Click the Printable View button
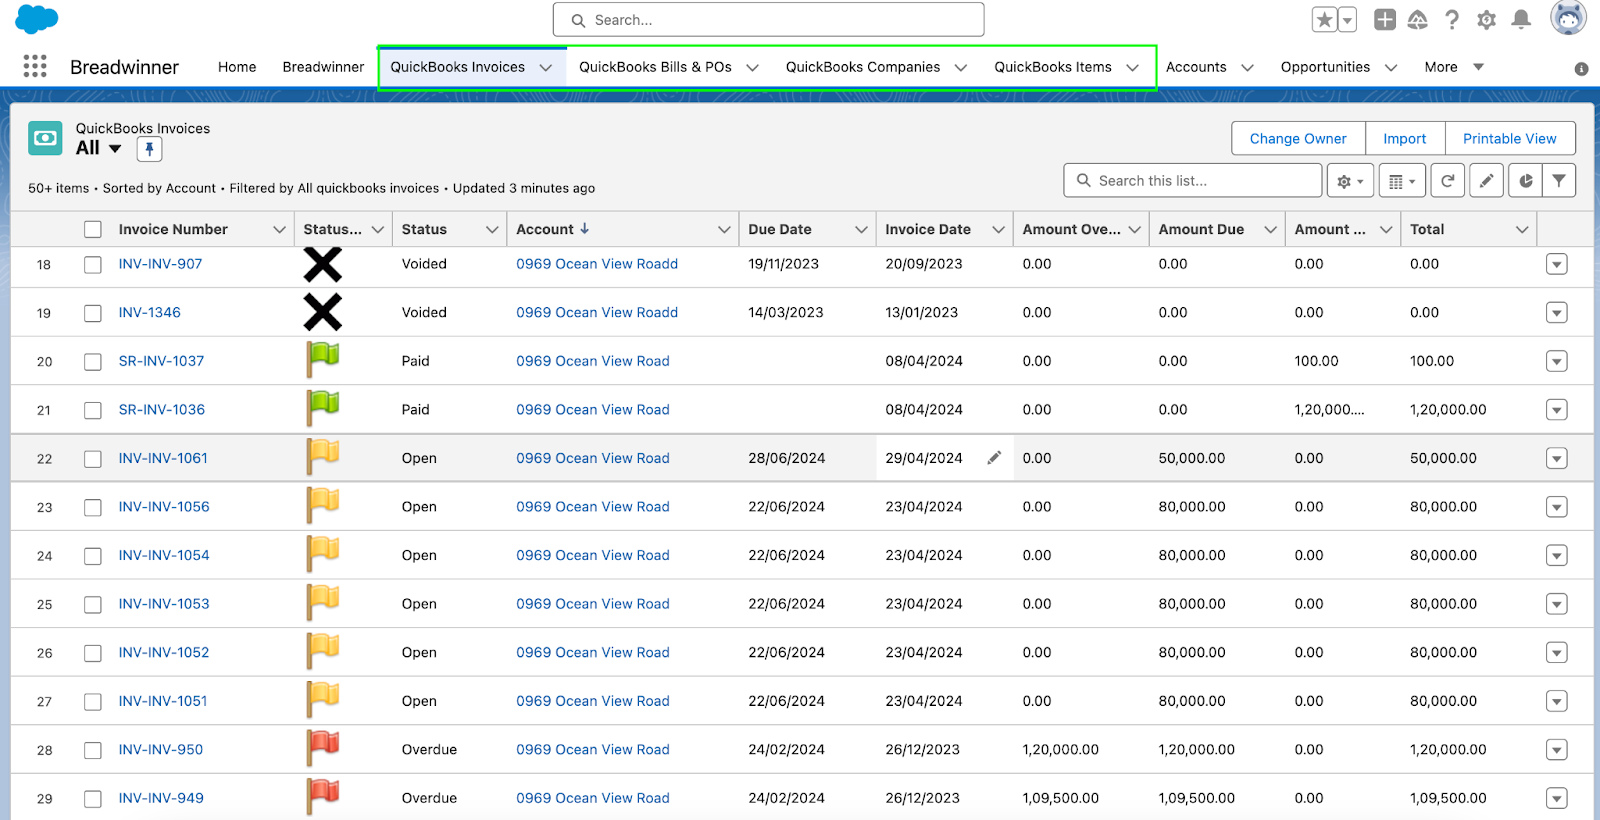 [x=1509, y=139]
